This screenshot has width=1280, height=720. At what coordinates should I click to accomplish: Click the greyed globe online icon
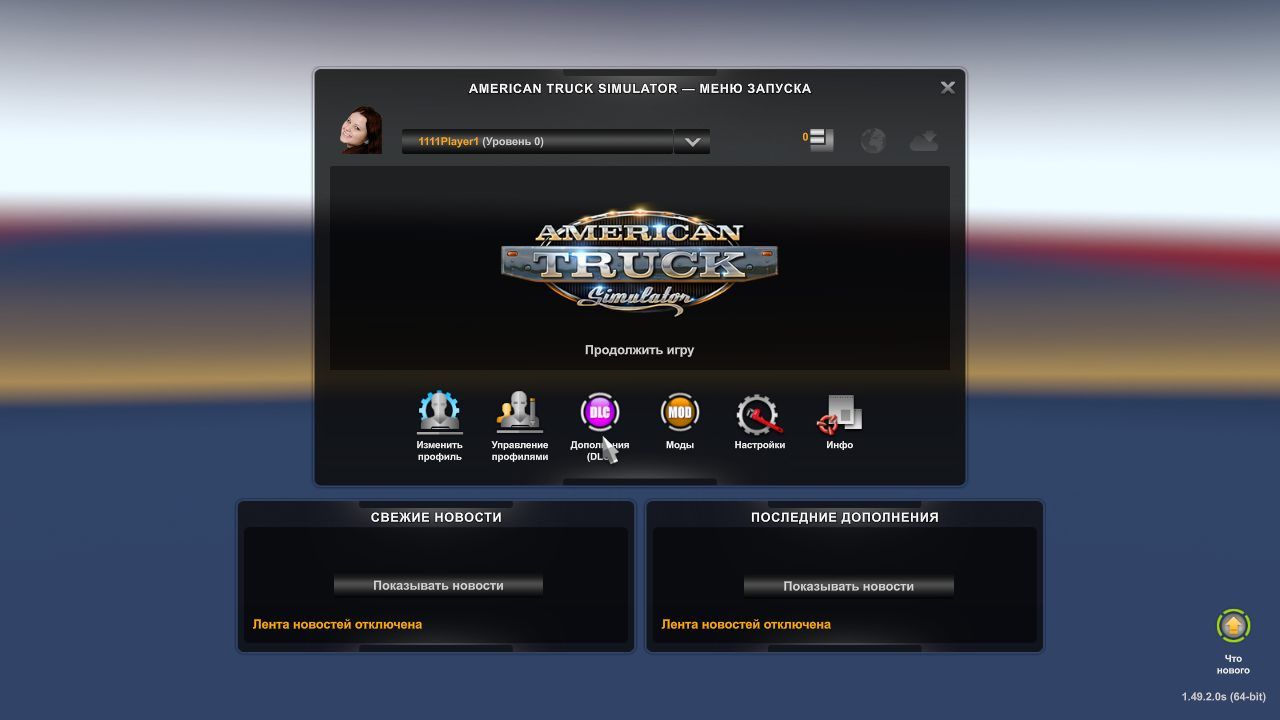coord(873,140)
